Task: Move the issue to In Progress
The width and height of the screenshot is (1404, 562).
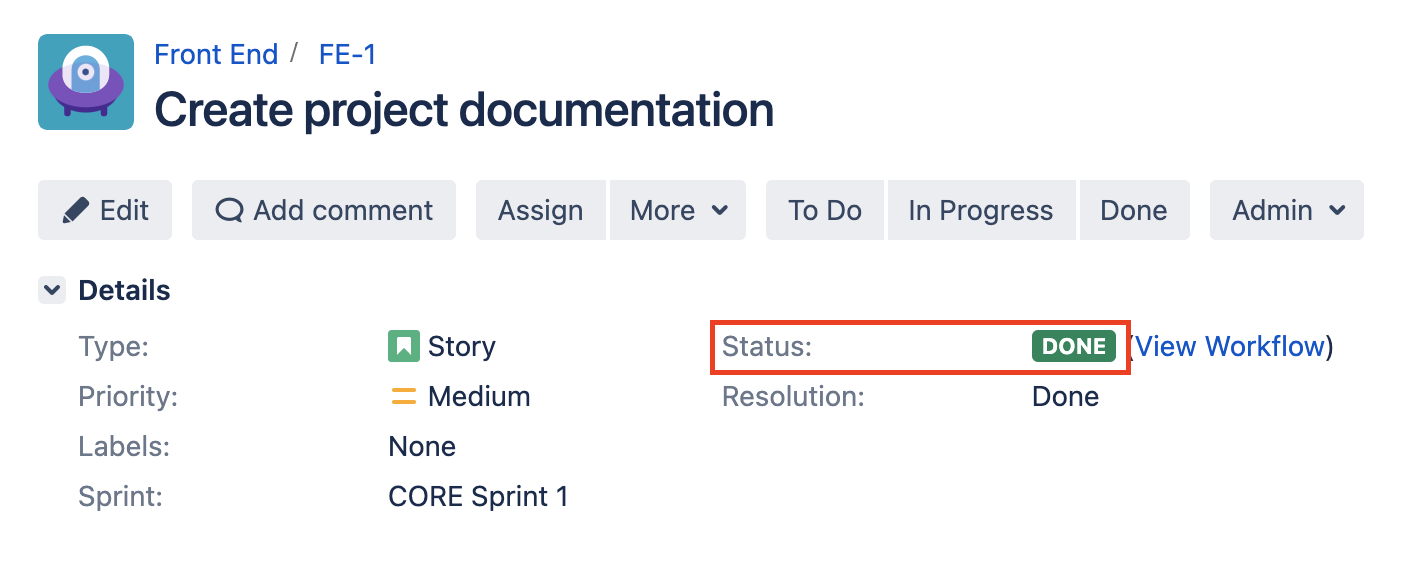Action: click(981, 211)
